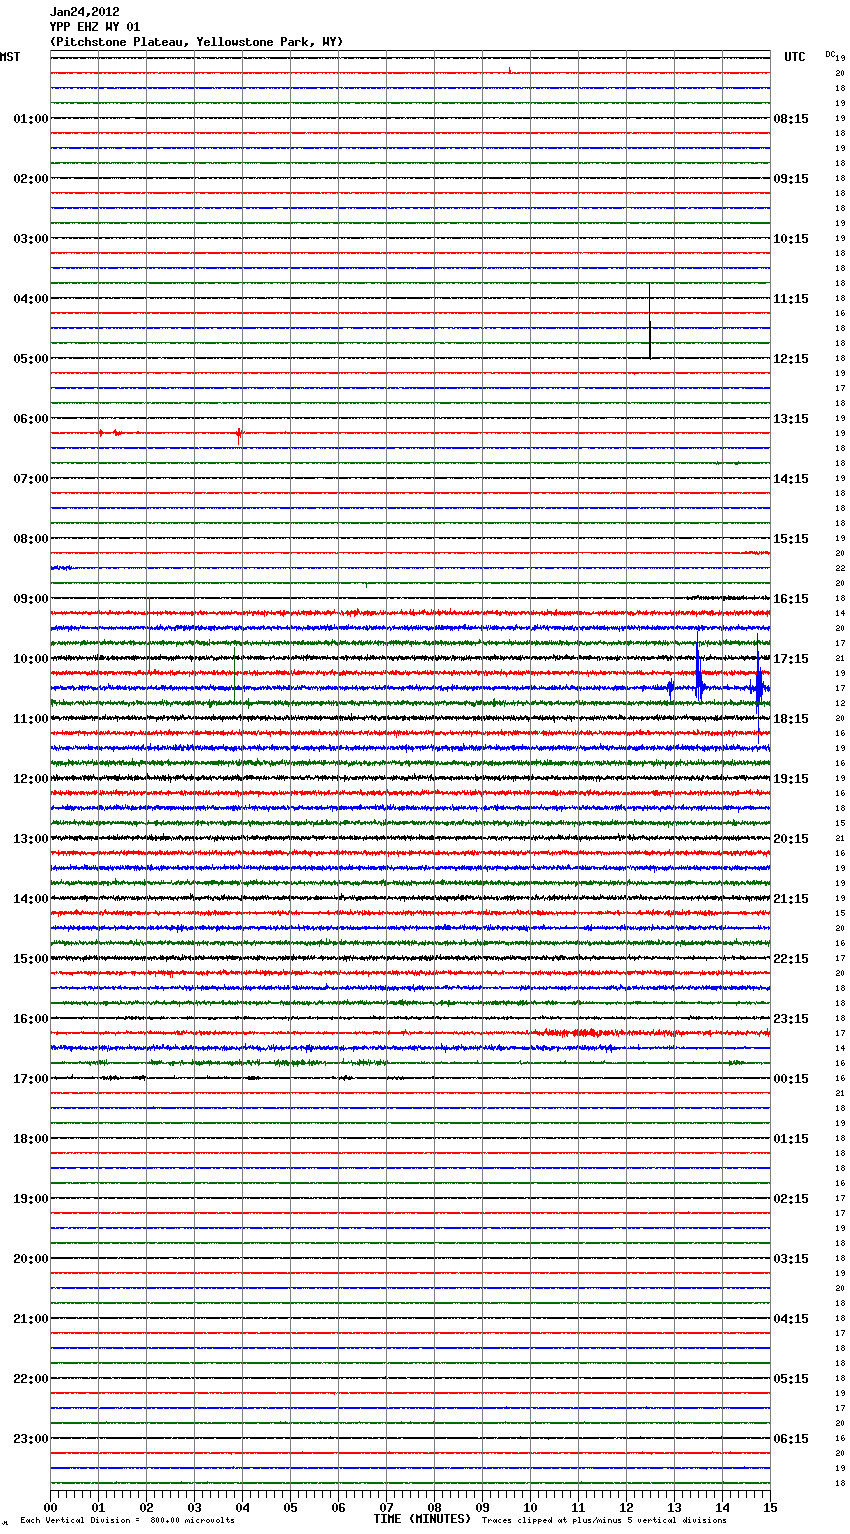Select the 11:00 MST time label
The width and height of the screenshot is (850, 1534).
(x=31, y=719)
